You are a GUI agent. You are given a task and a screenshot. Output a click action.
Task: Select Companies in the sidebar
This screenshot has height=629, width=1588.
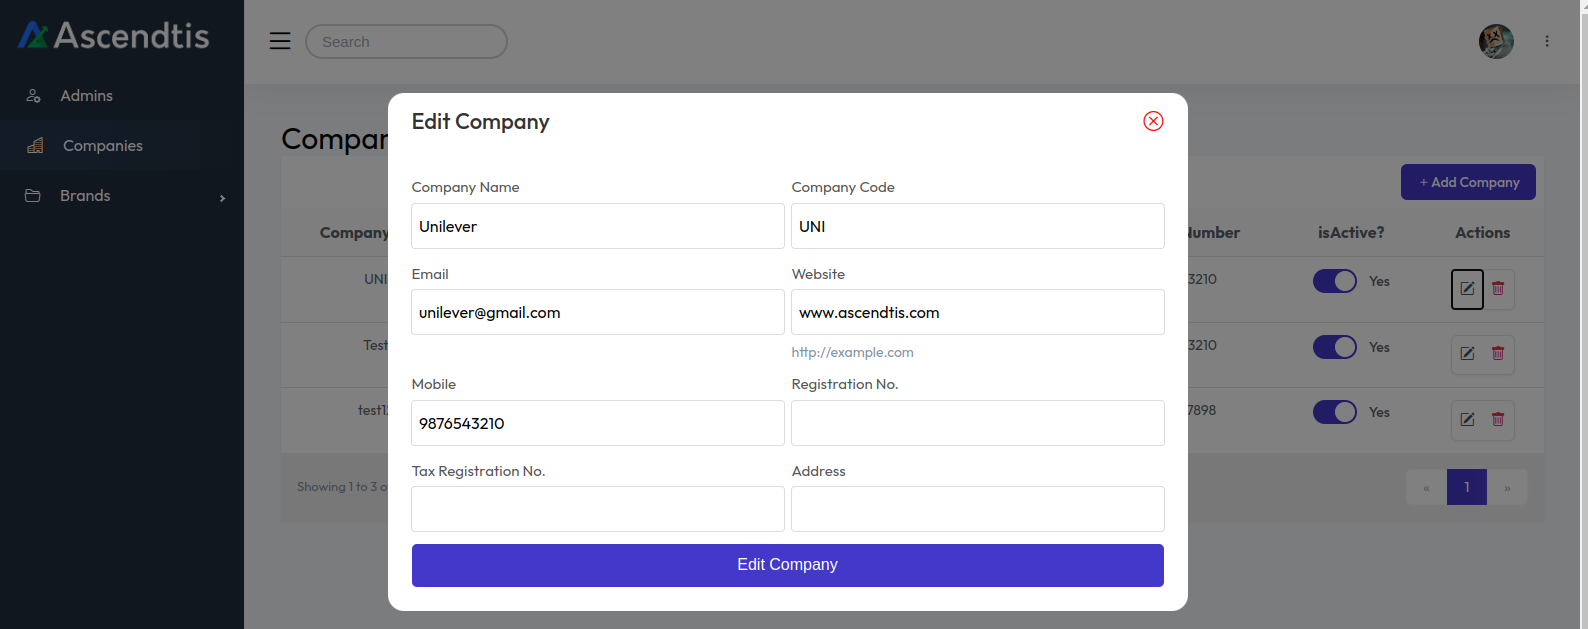coord(102,146)
